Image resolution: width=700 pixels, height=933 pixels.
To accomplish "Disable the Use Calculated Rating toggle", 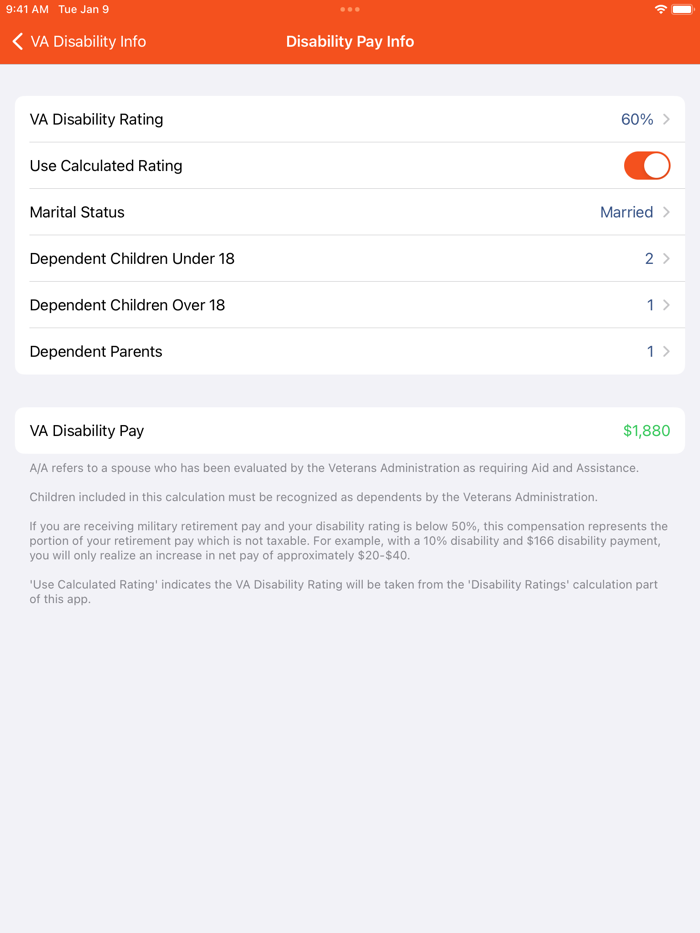I will point(647,165).
